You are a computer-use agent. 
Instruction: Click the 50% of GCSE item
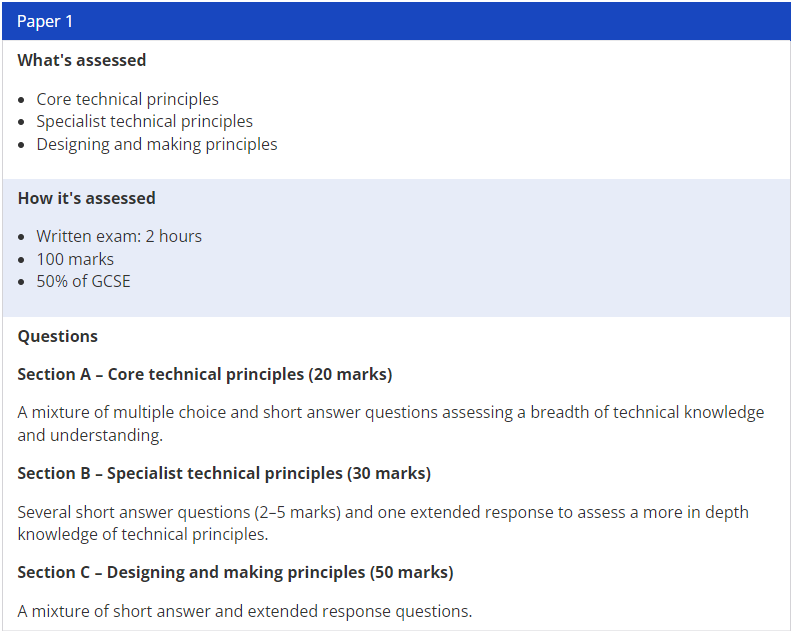(83, 281)
